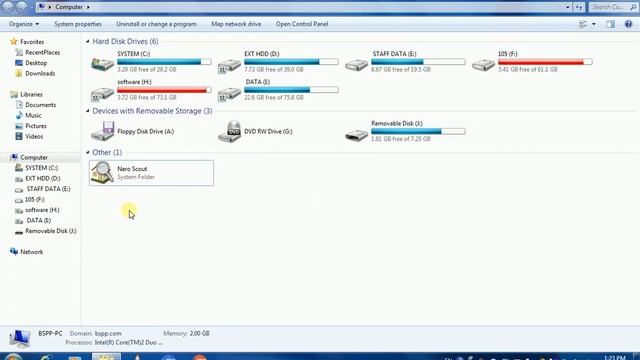The height and width of the screenshot is (360, 640).
Task: Click the Network icon in sidebar
Action: [13, 252]
